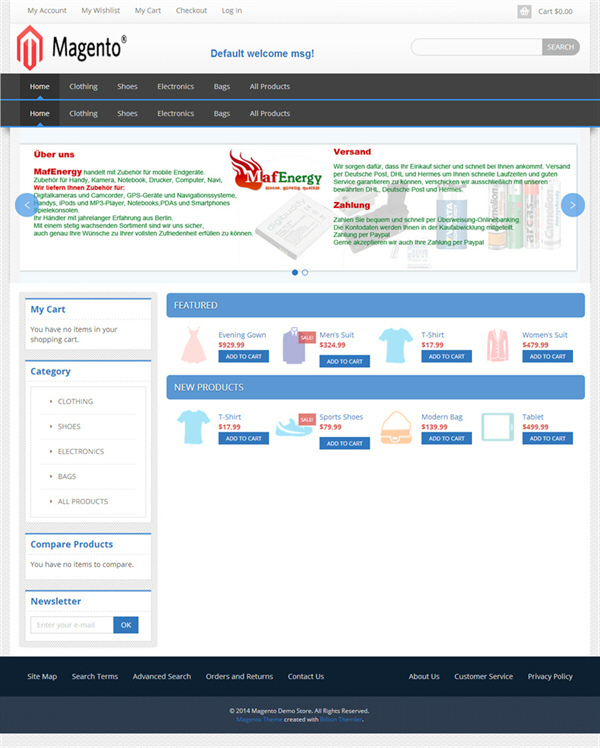
Task: Open the Advanced Search footer link
Action: pyautogui.click(x=162, y=676)
